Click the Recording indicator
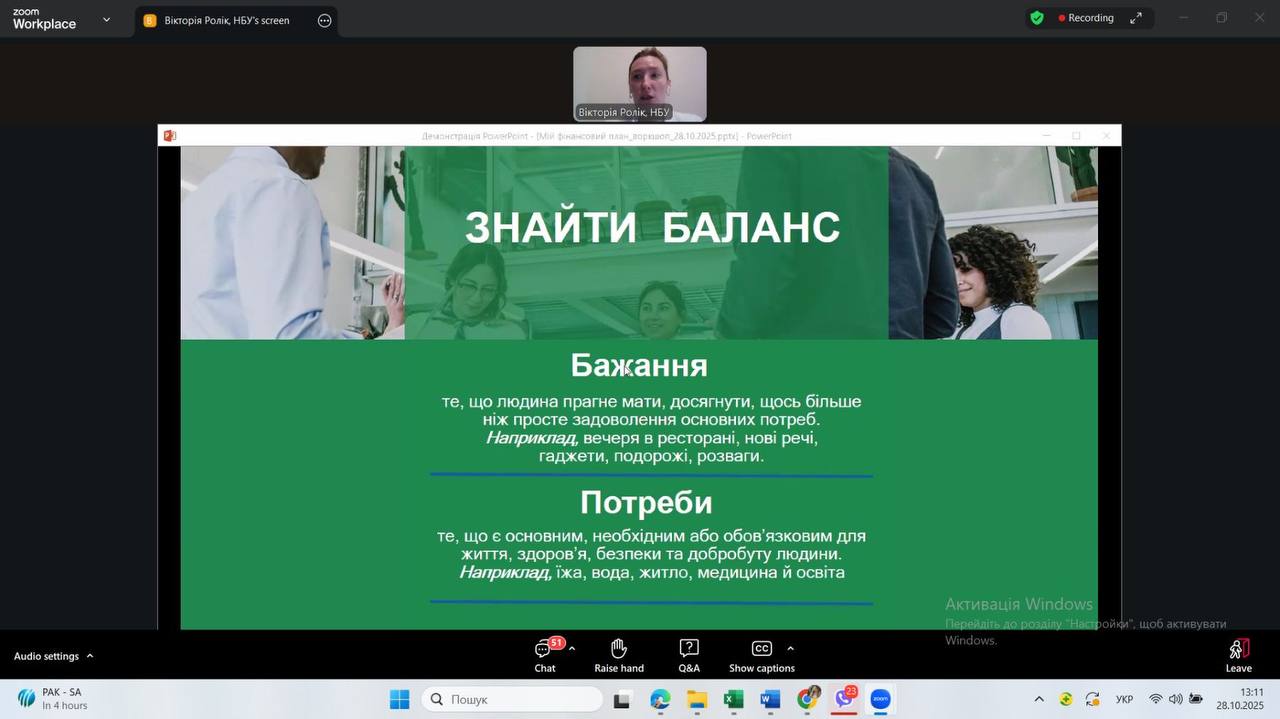The width and height of the screenshot is (1280, 719). tap(1086, 18)
